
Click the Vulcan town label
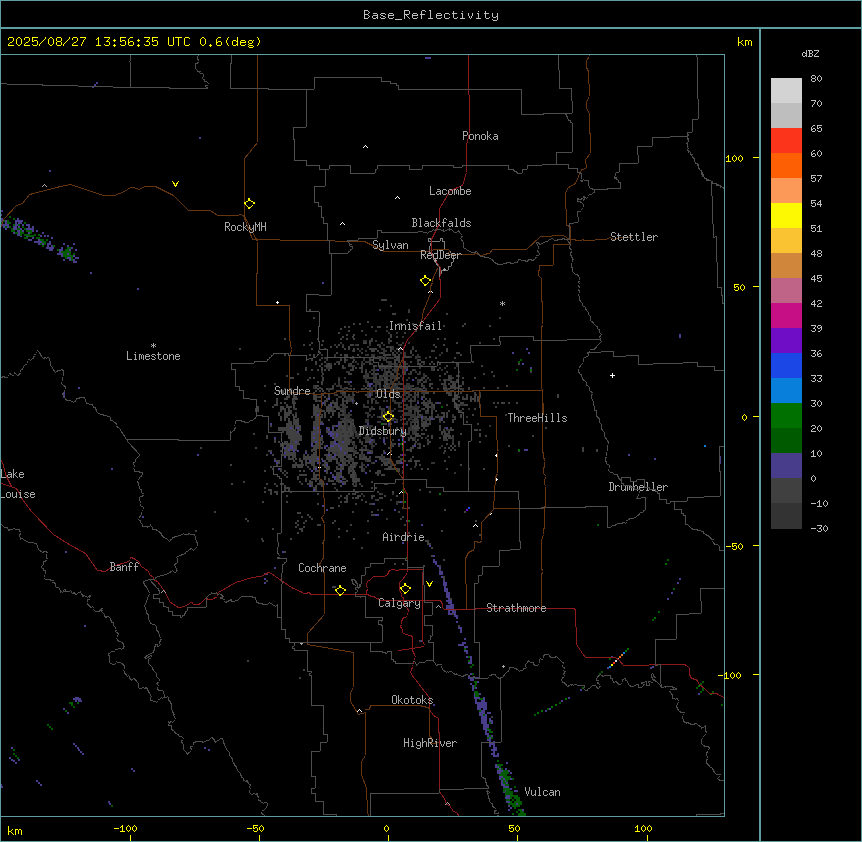coord(543,792)
